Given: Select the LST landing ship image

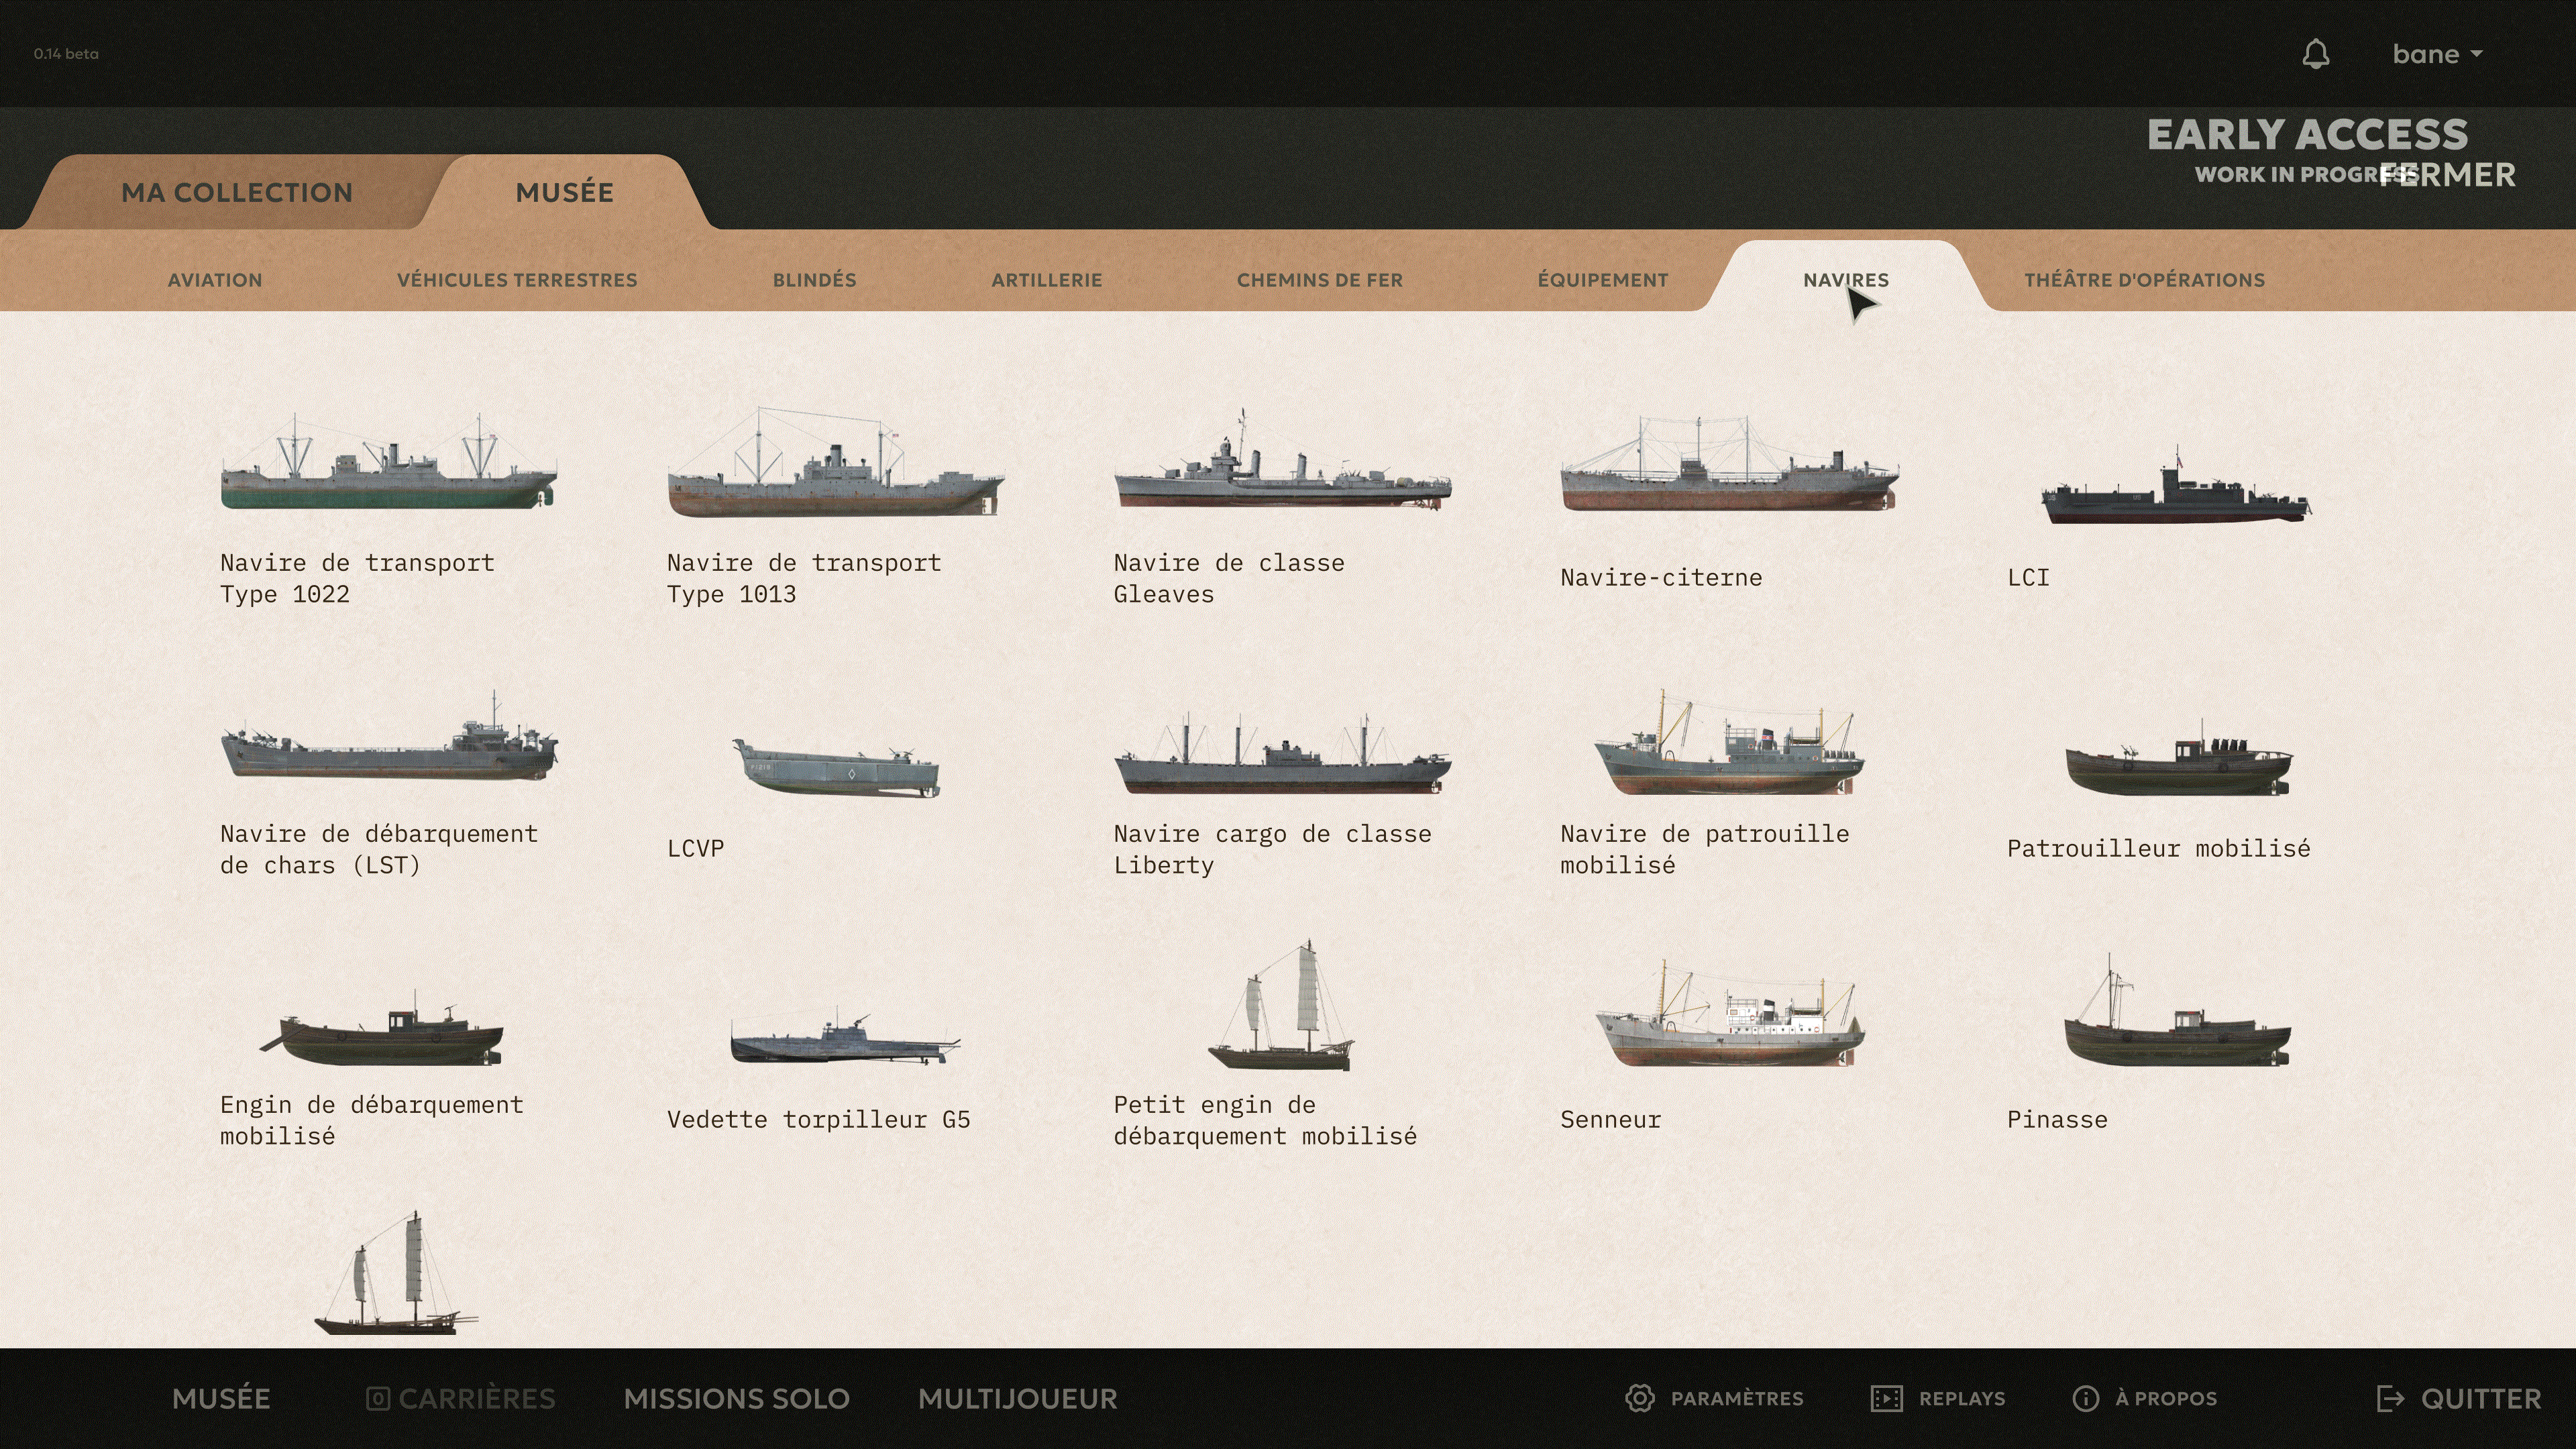Looking at the screenshot, I should point(389,736).
